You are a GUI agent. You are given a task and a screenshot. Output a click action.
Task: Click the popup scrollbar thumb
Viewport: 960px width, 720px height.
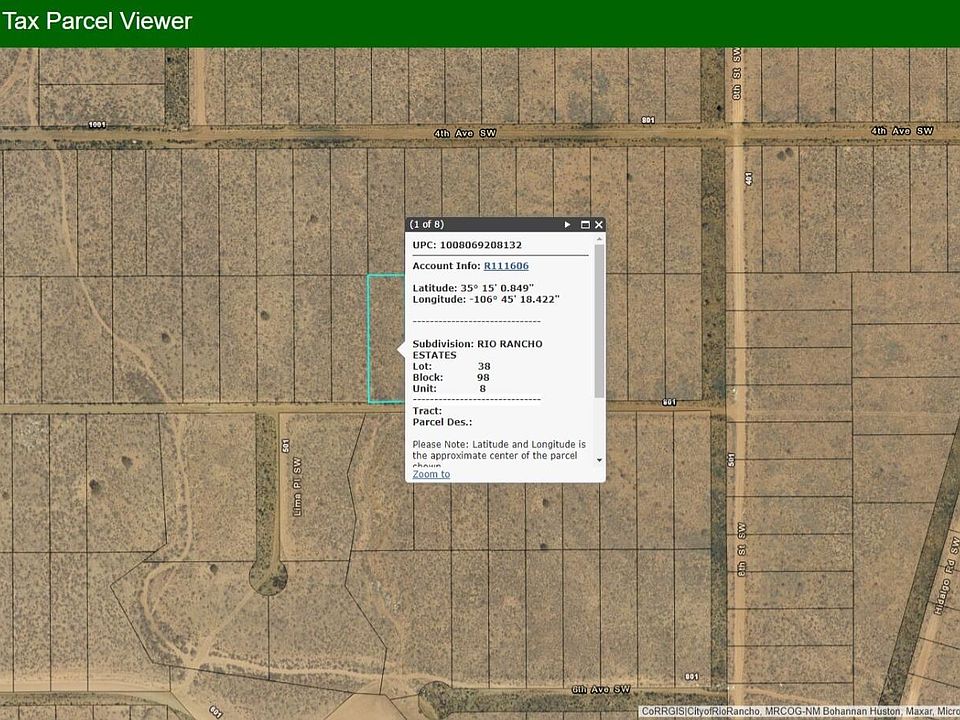tap(599, 320)
